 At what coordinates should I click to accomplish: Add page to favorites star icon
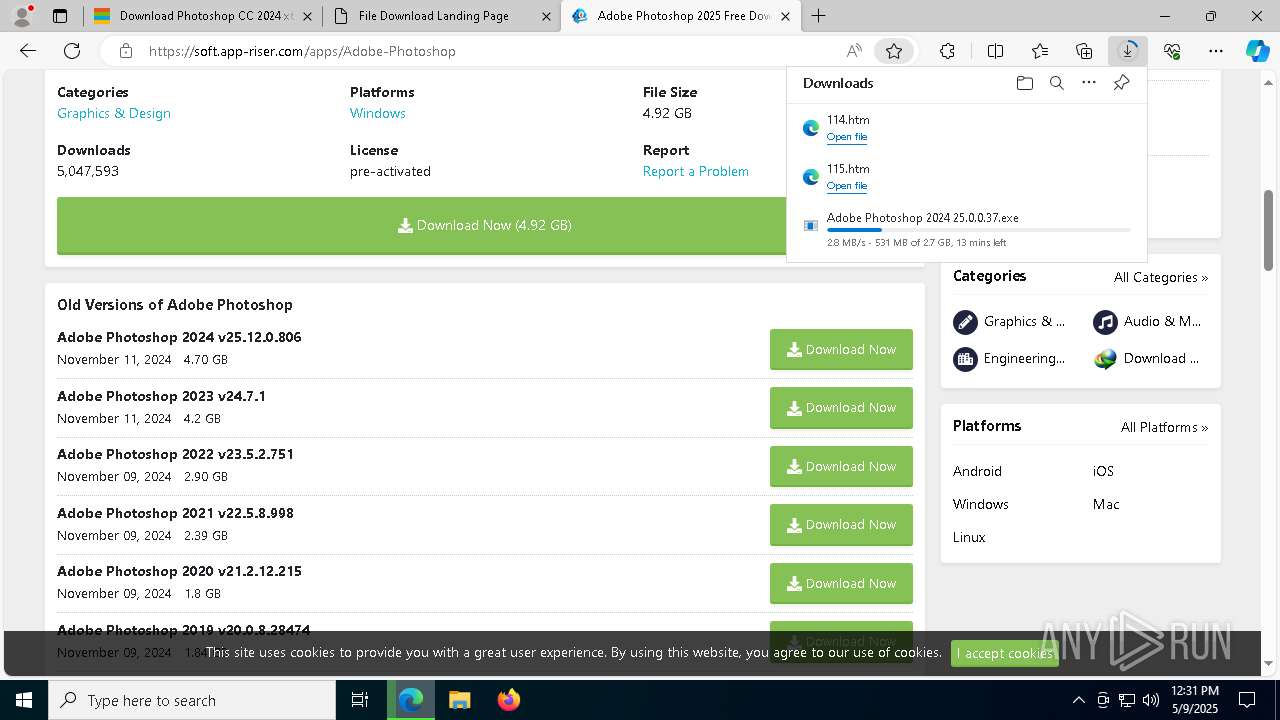[894, 51]
